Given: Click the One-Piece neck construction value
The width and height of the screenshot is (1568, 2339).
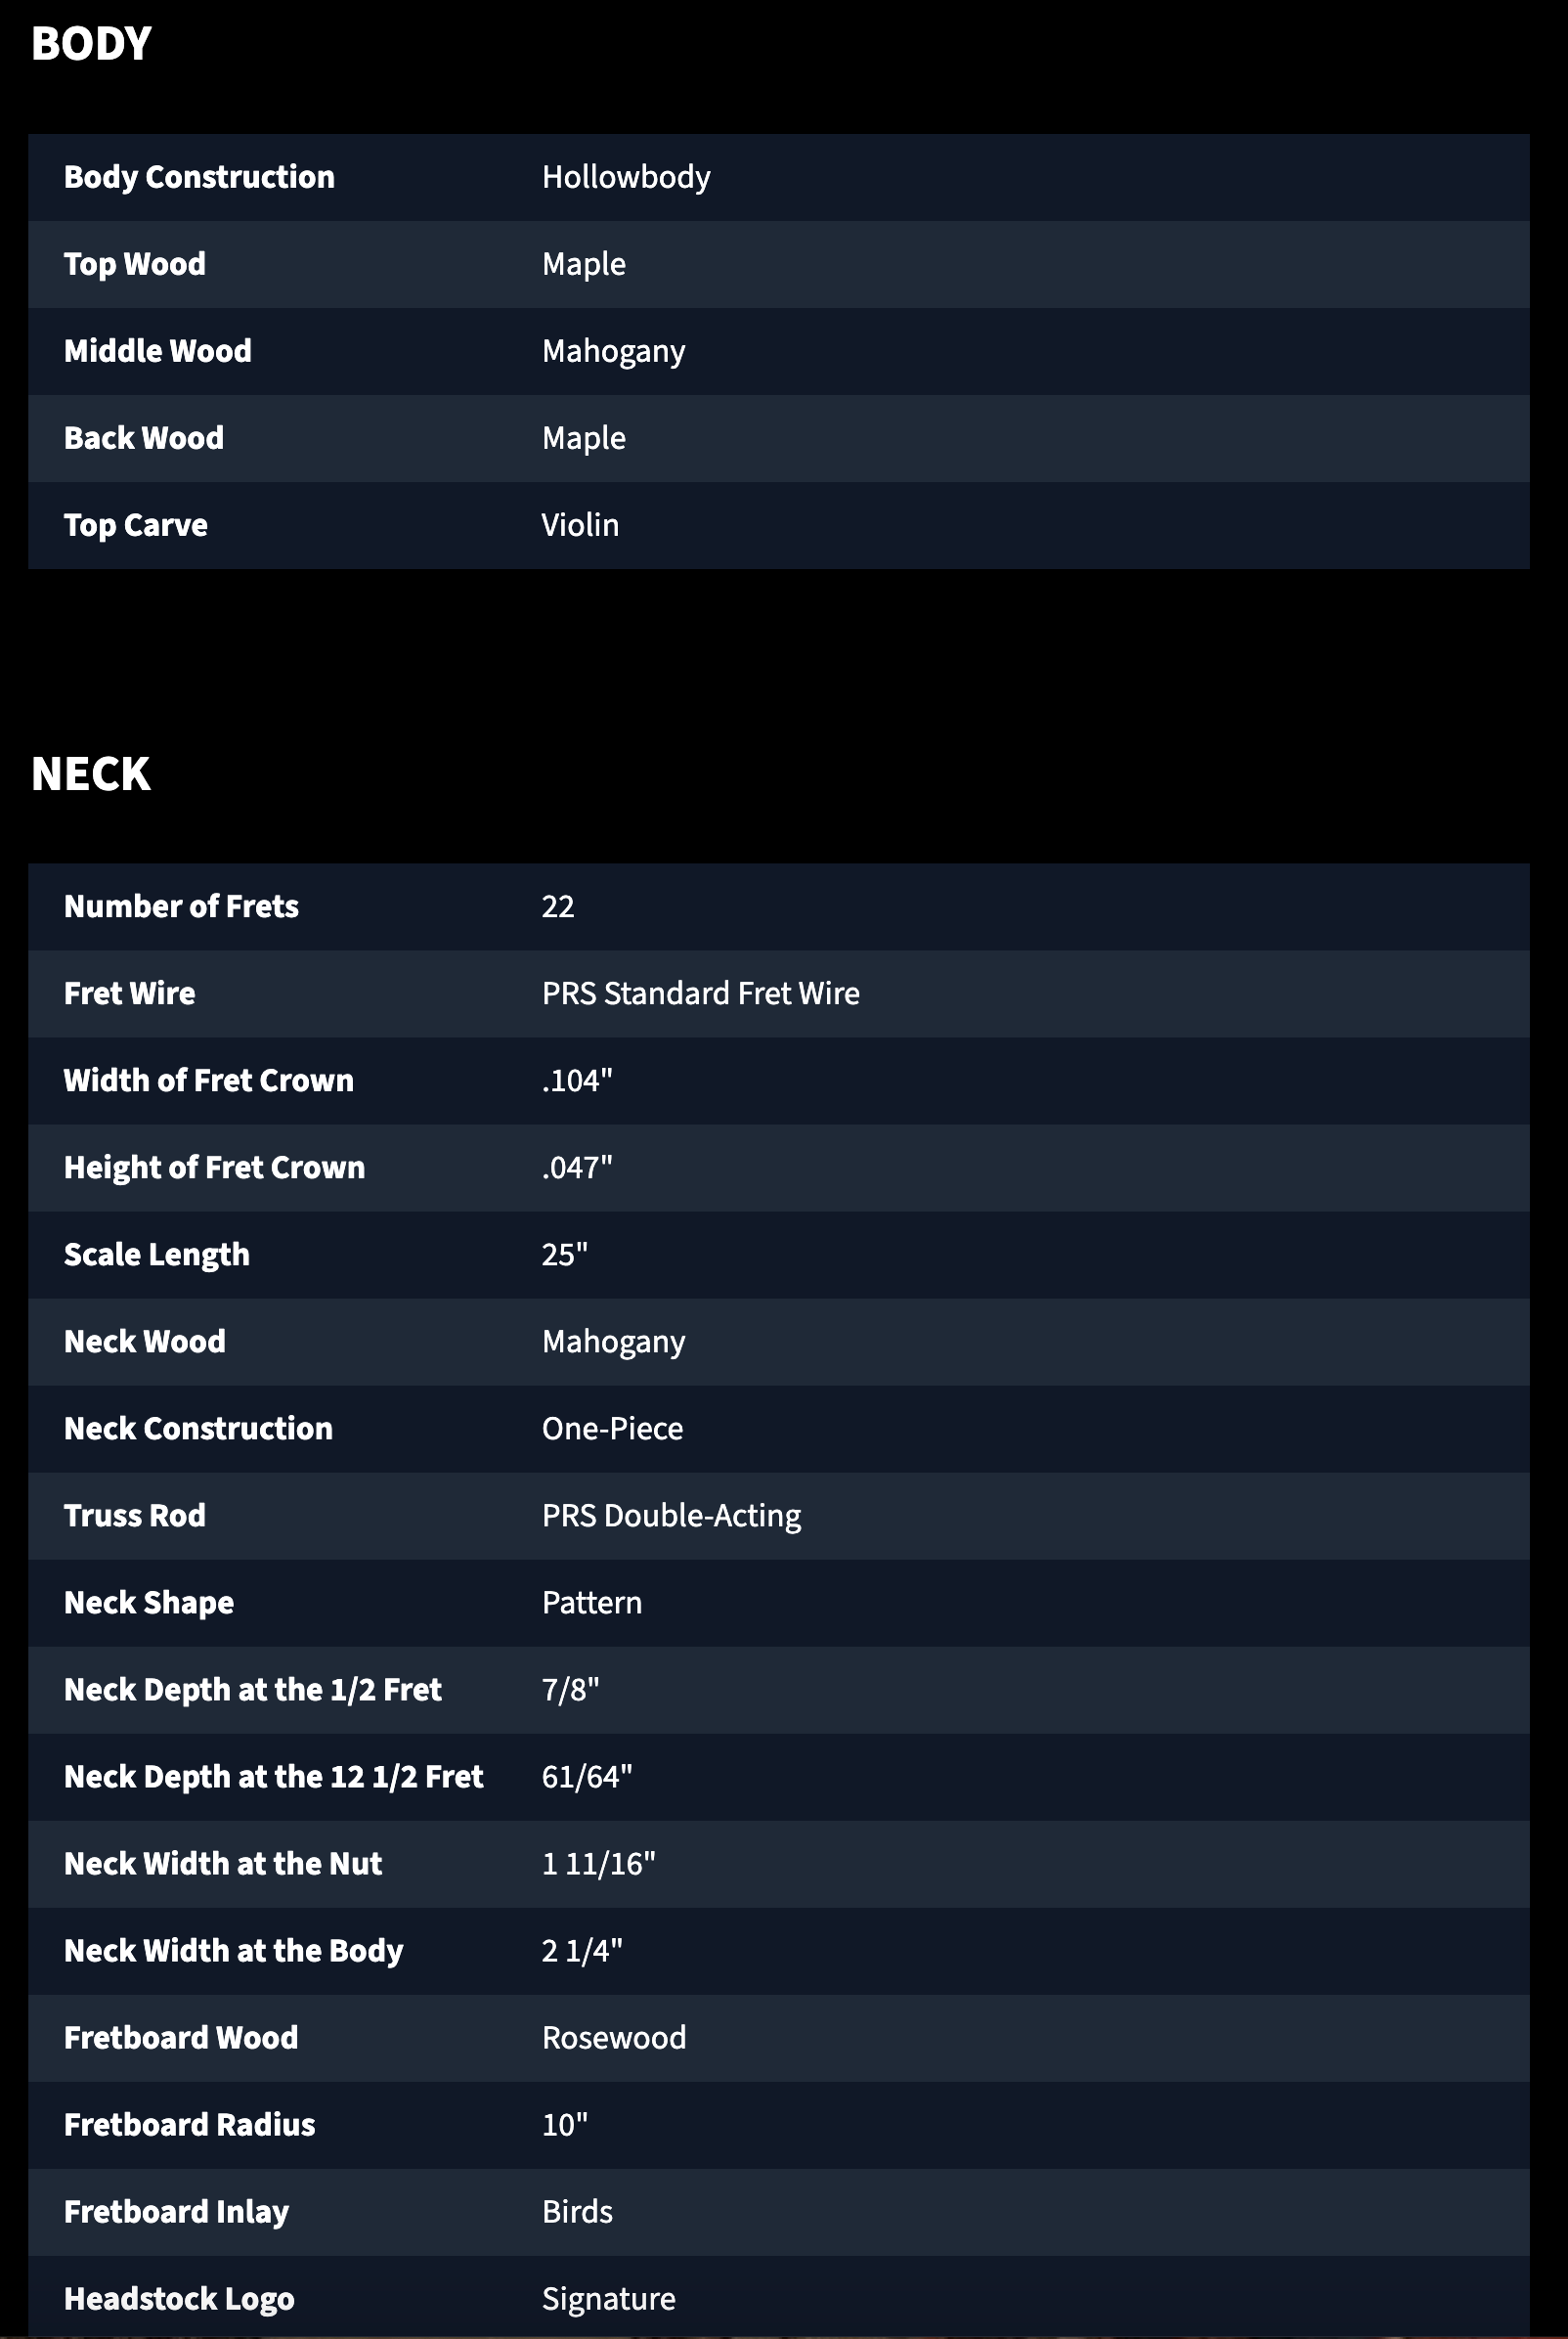Looking at the screenshot, I should pyautogui.click(x=612, y=1428).
